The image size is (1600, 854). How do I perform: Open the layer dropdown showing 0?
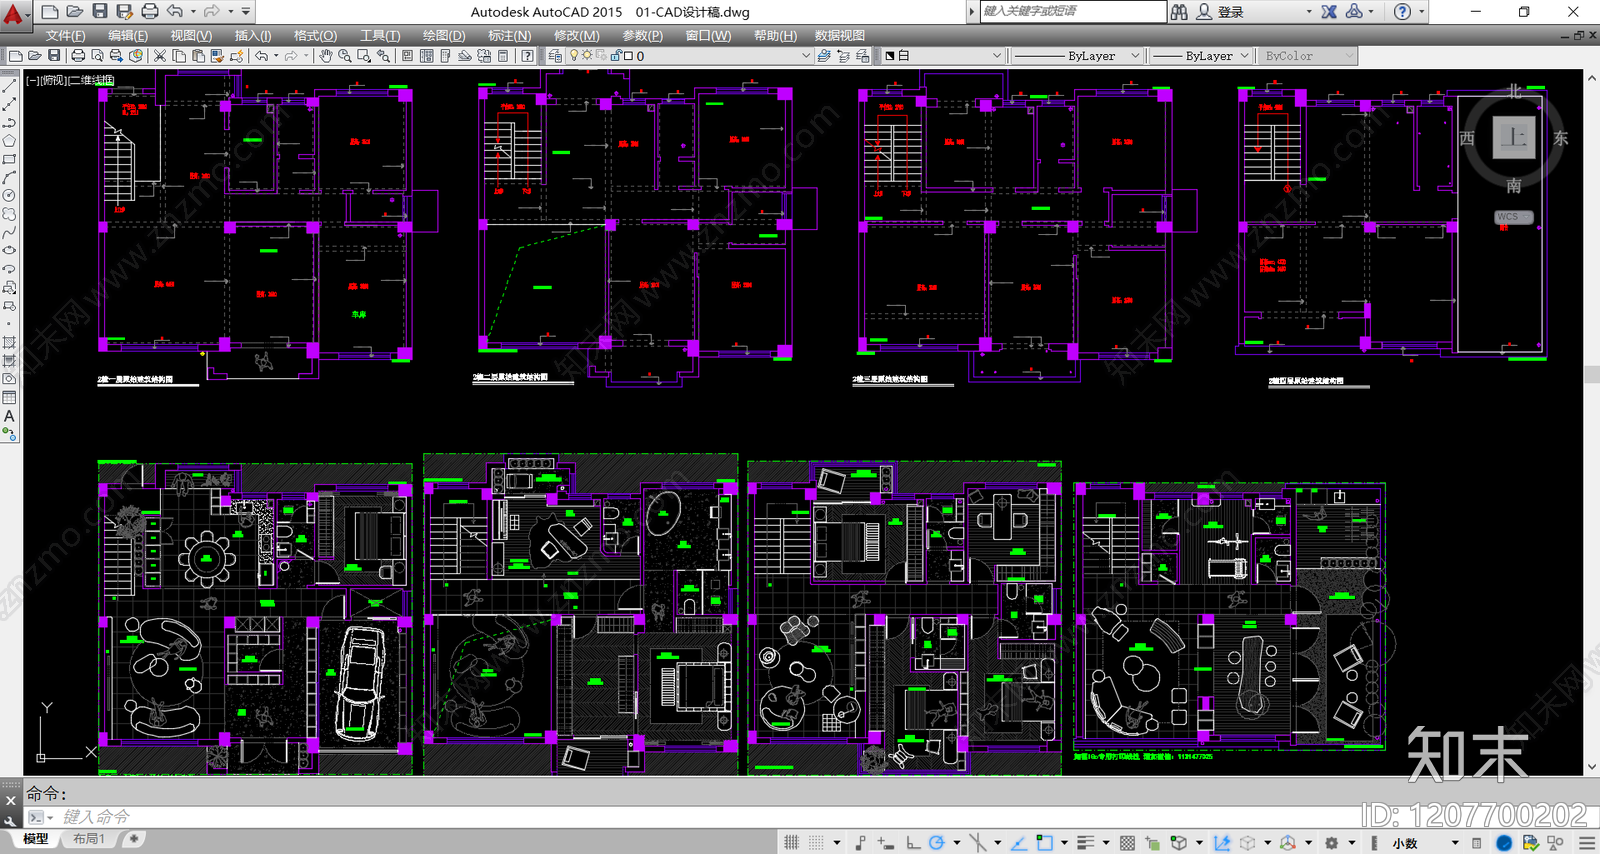[x=689, y=56]
